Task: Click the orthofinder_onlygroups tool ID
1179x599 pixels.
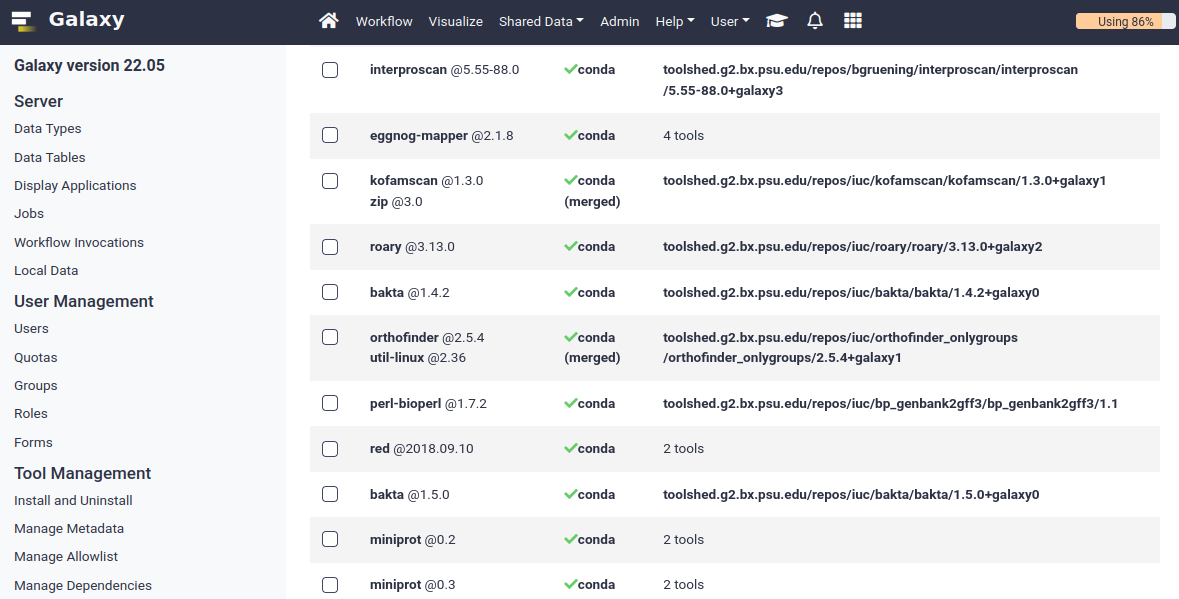Action: point(840,347)
